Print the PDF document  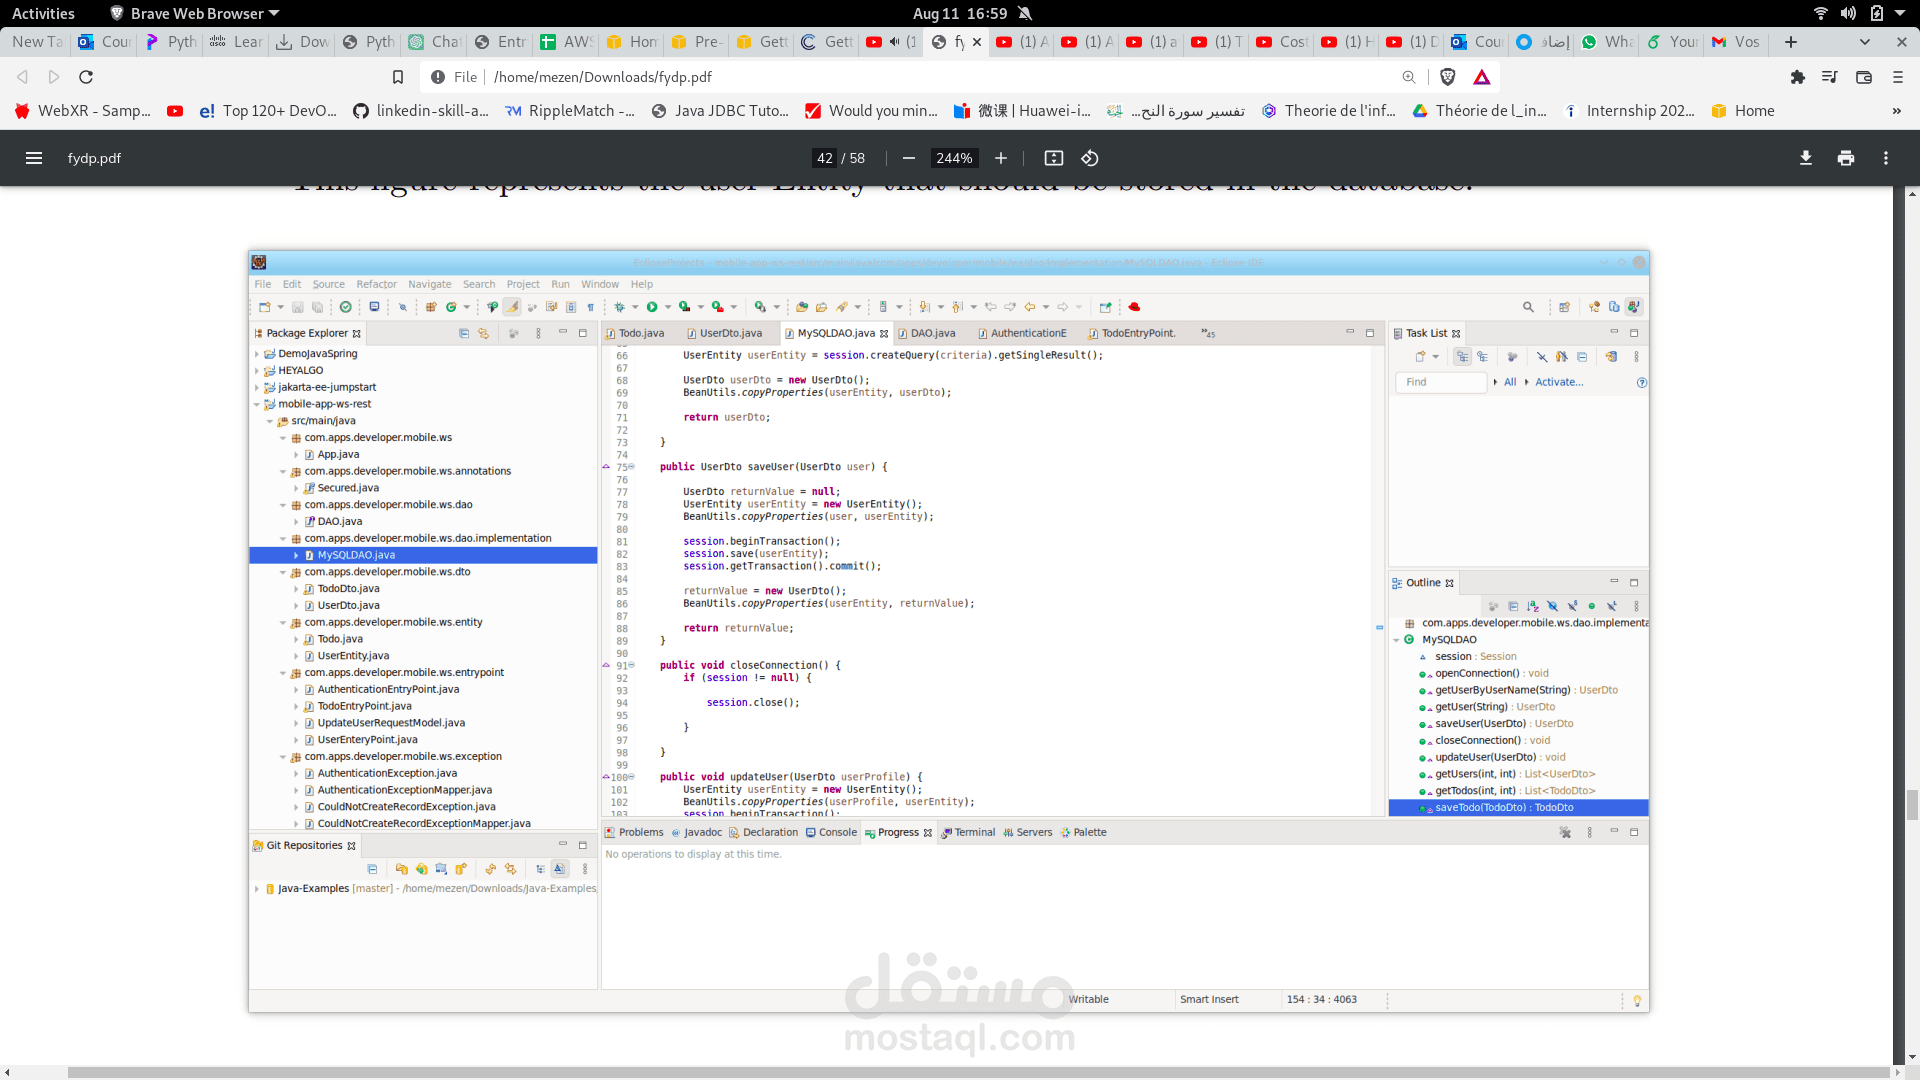[1845, 158]
